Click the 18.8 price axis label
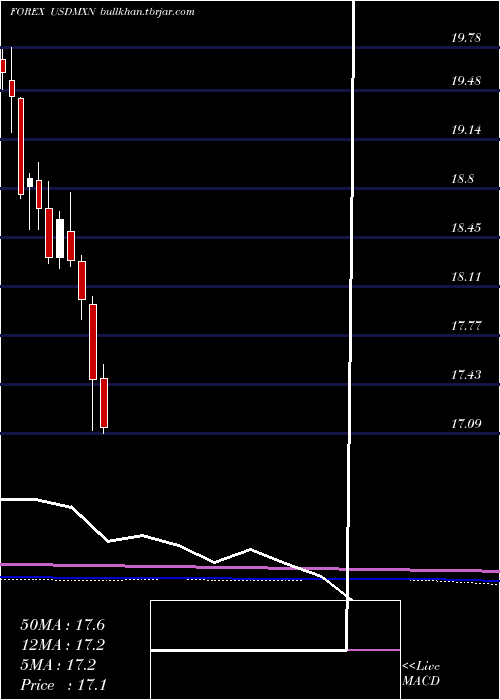Screen dimensions: 500x700 pyautogui.click(x=462, y=179)
